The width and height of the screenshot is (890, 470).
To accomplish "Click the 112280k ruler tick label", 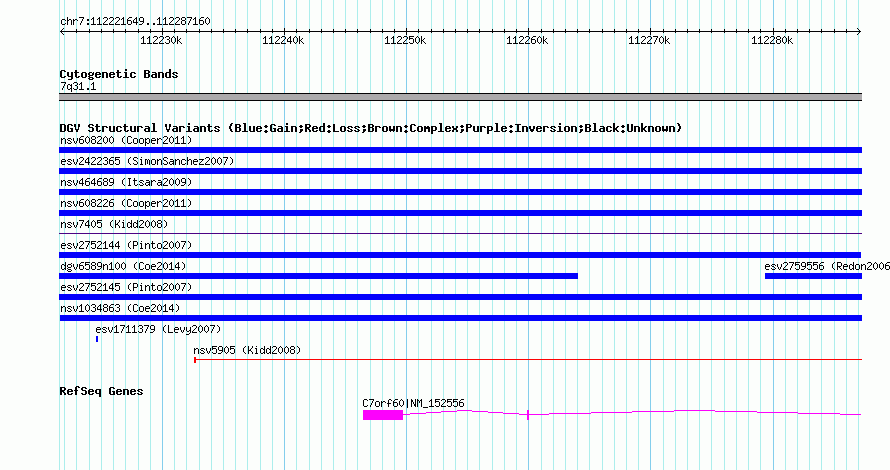I will point(772,40).
